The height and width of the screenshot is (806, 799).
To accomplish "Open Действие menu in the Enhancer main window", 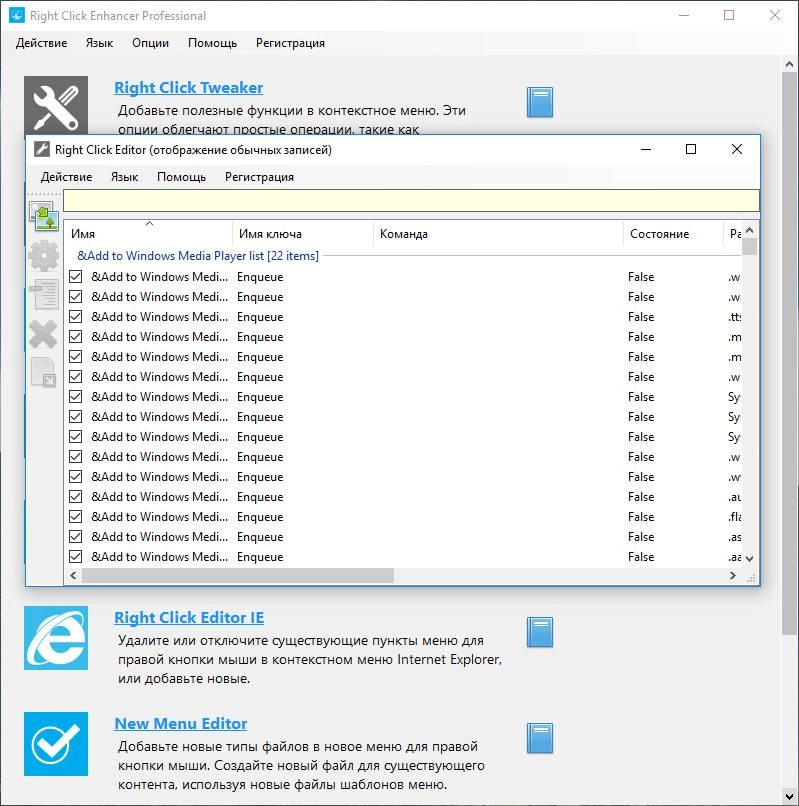I will coord(42,43).
